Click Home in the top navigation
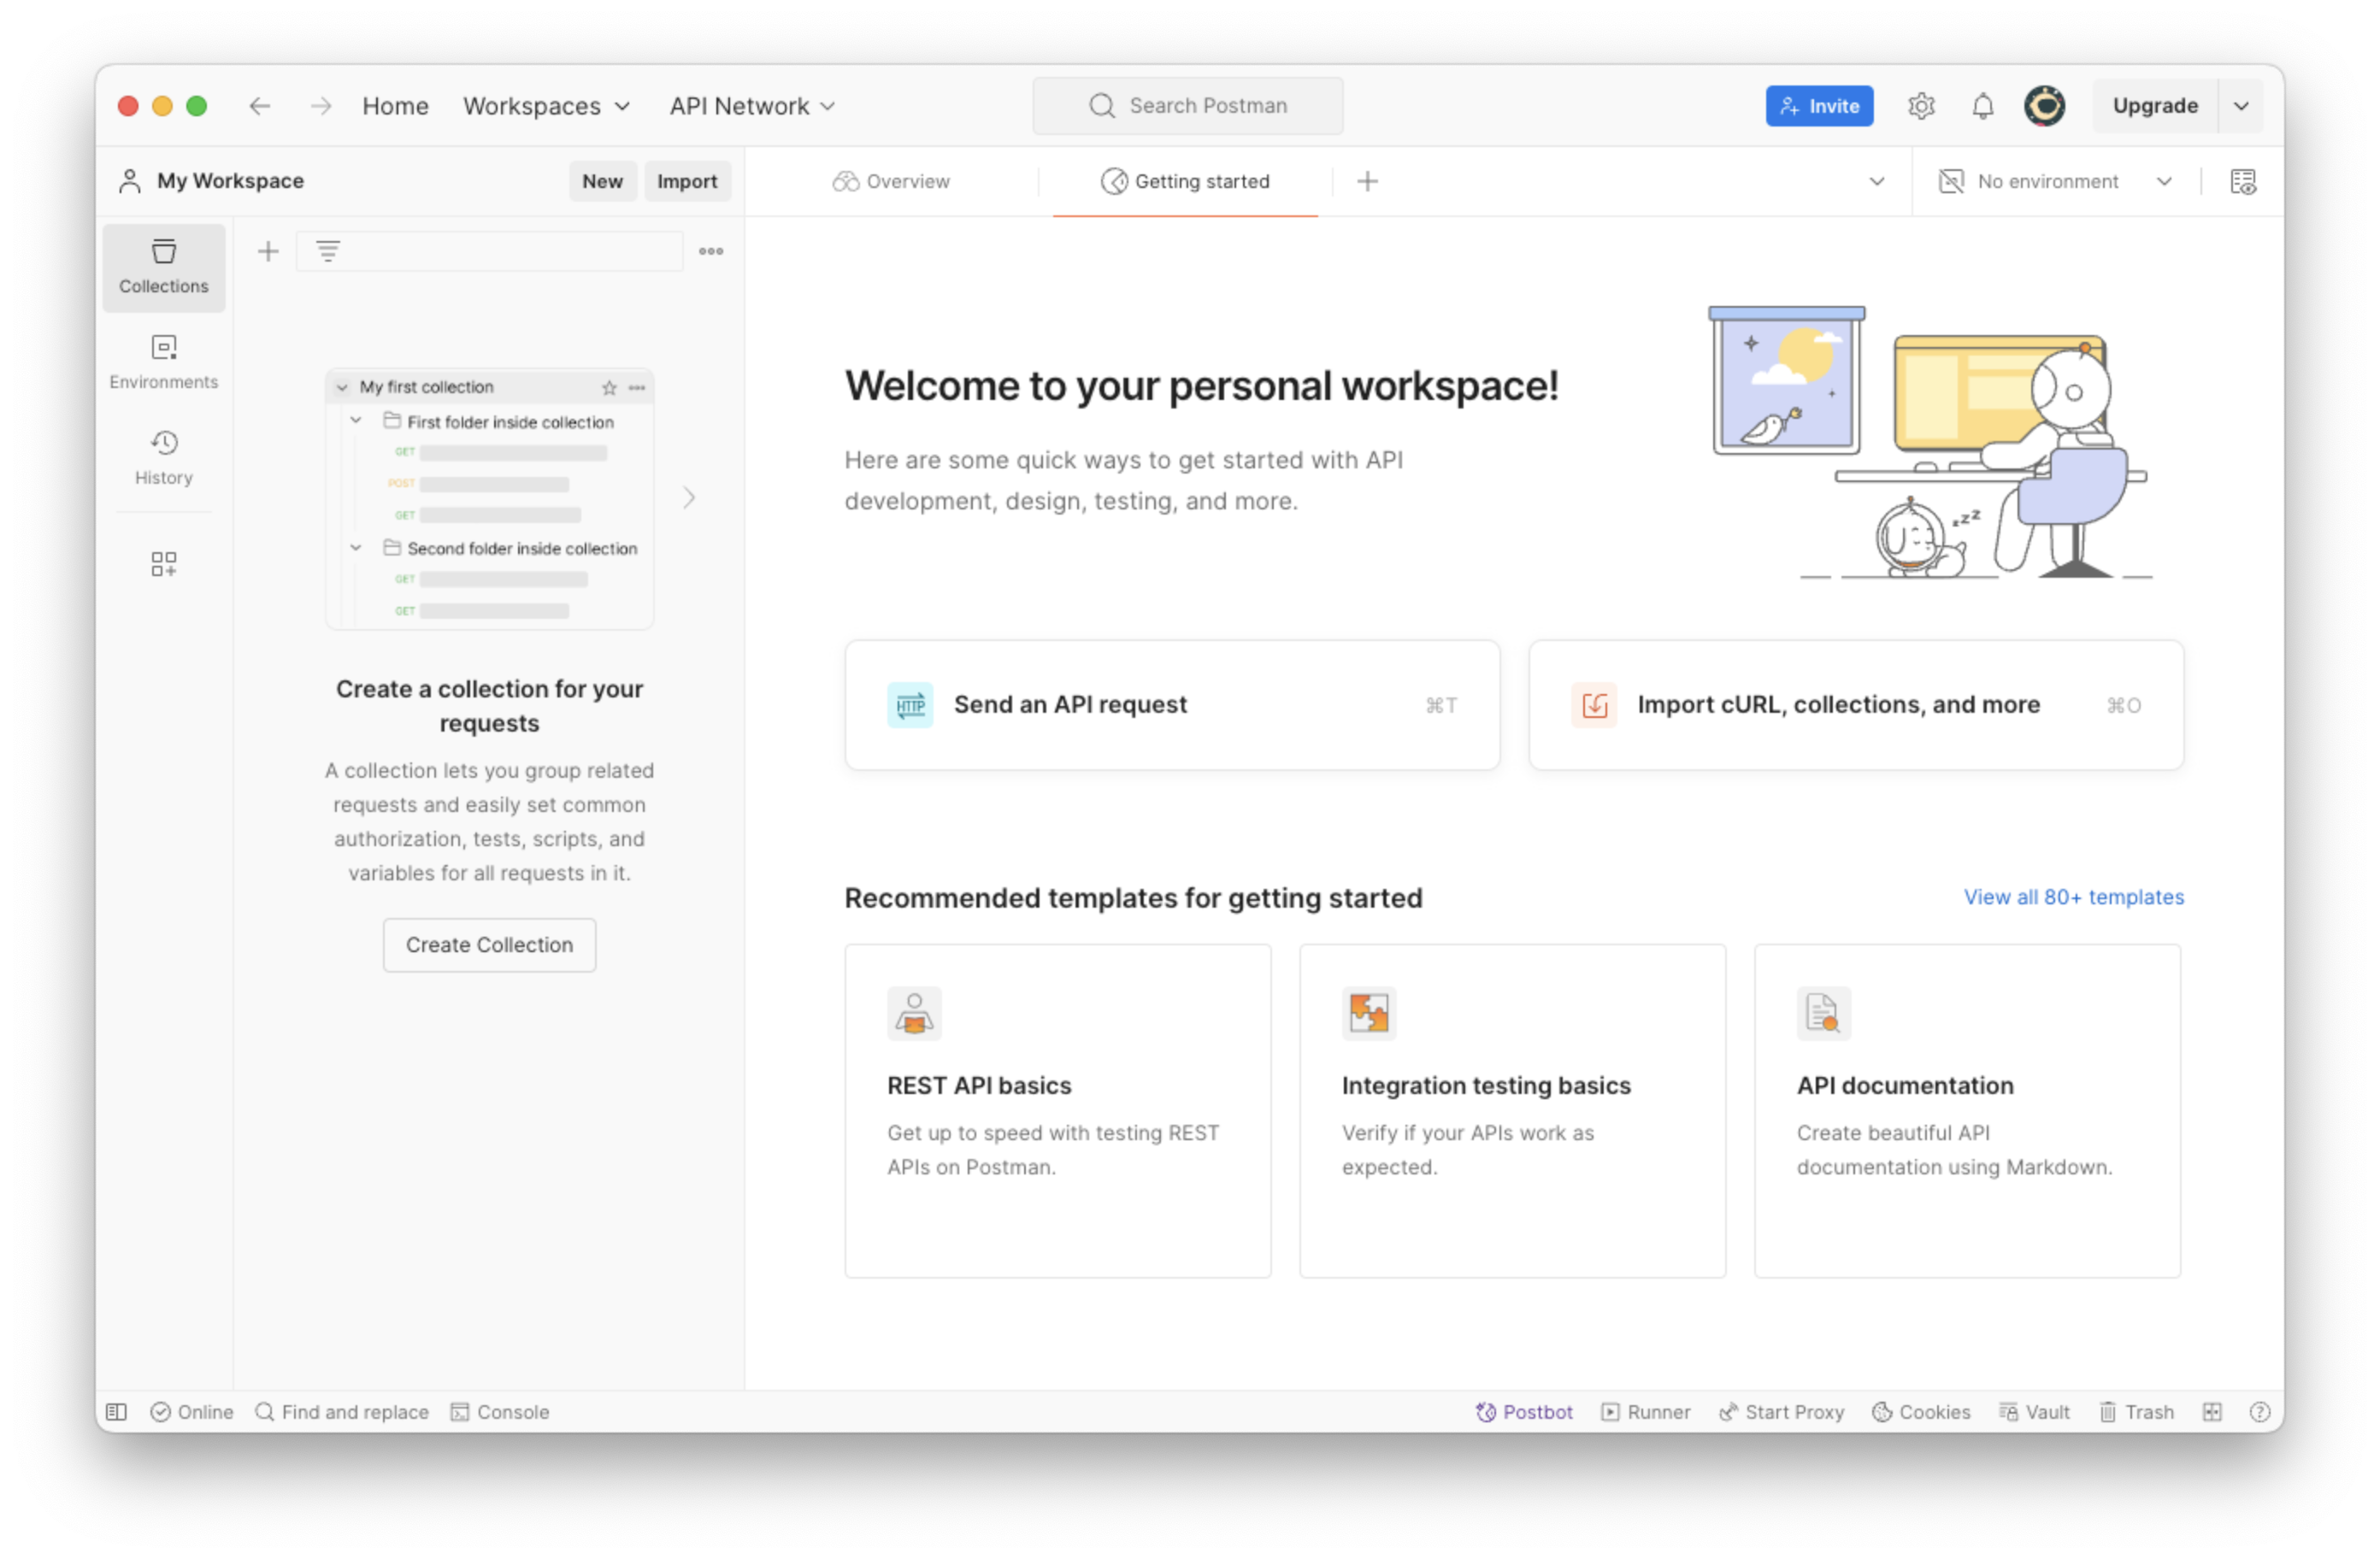The width and height of the screenshot is (2380, 1559). point(396,106)
